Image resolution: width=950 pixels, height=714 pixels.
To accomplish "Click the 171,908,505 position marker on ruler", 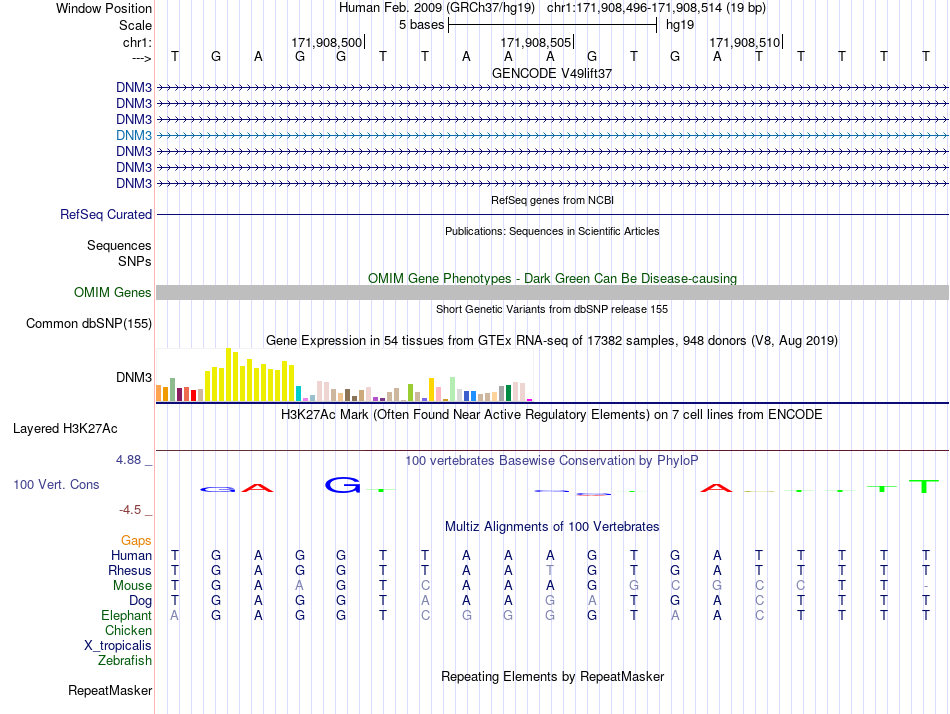I will [537, 42].
